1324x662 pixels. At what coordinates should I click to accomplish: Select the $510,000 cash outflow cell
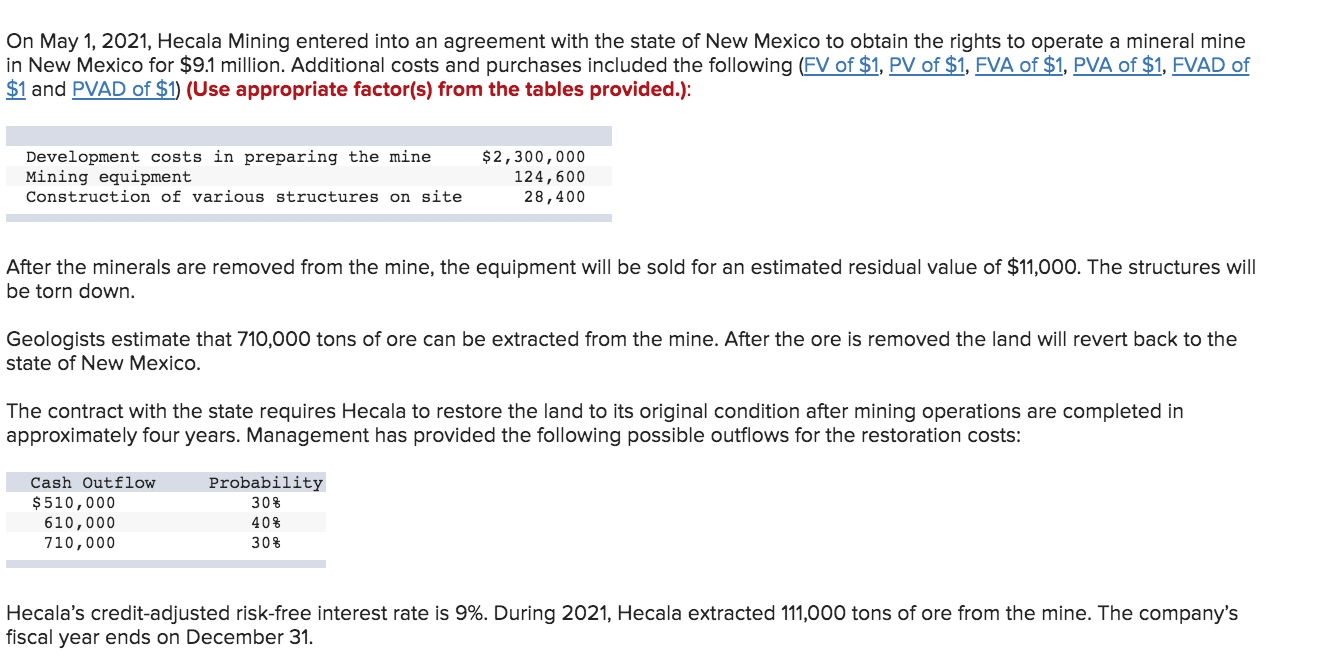click(73, 503)
